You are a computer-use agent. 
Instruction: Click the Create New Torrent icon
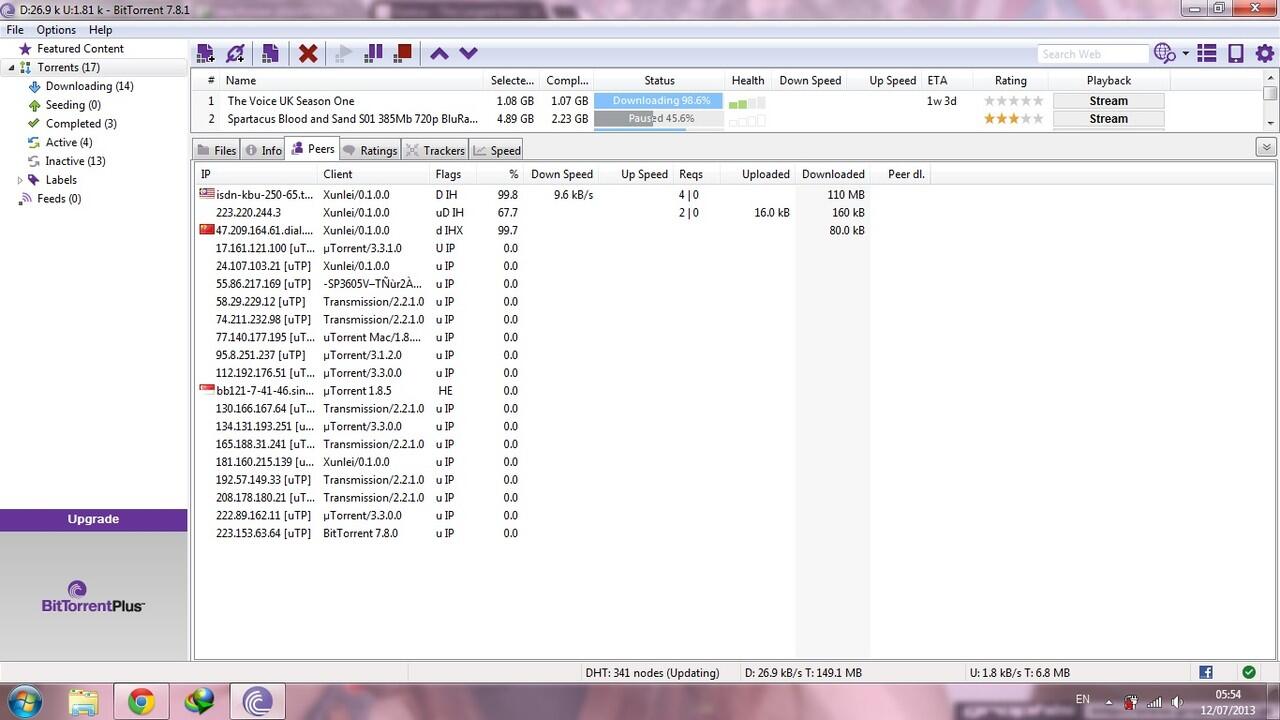(x=270, y=53)
